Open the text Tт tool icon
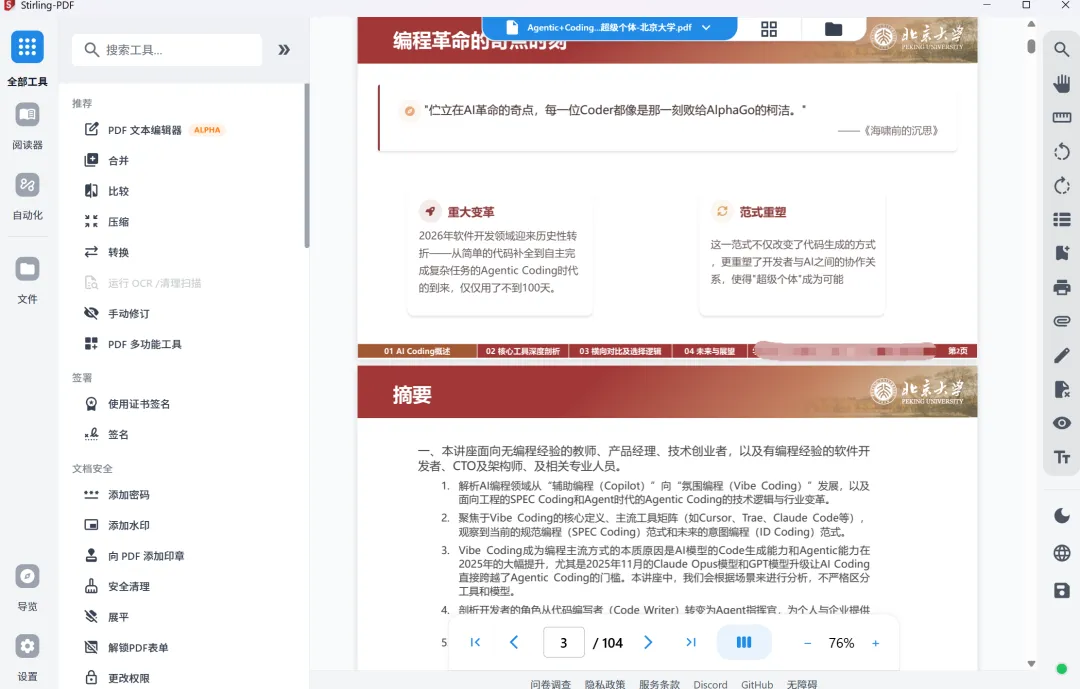The width and height of the screenshot is (1080, 689). [x=1061, y=457]
